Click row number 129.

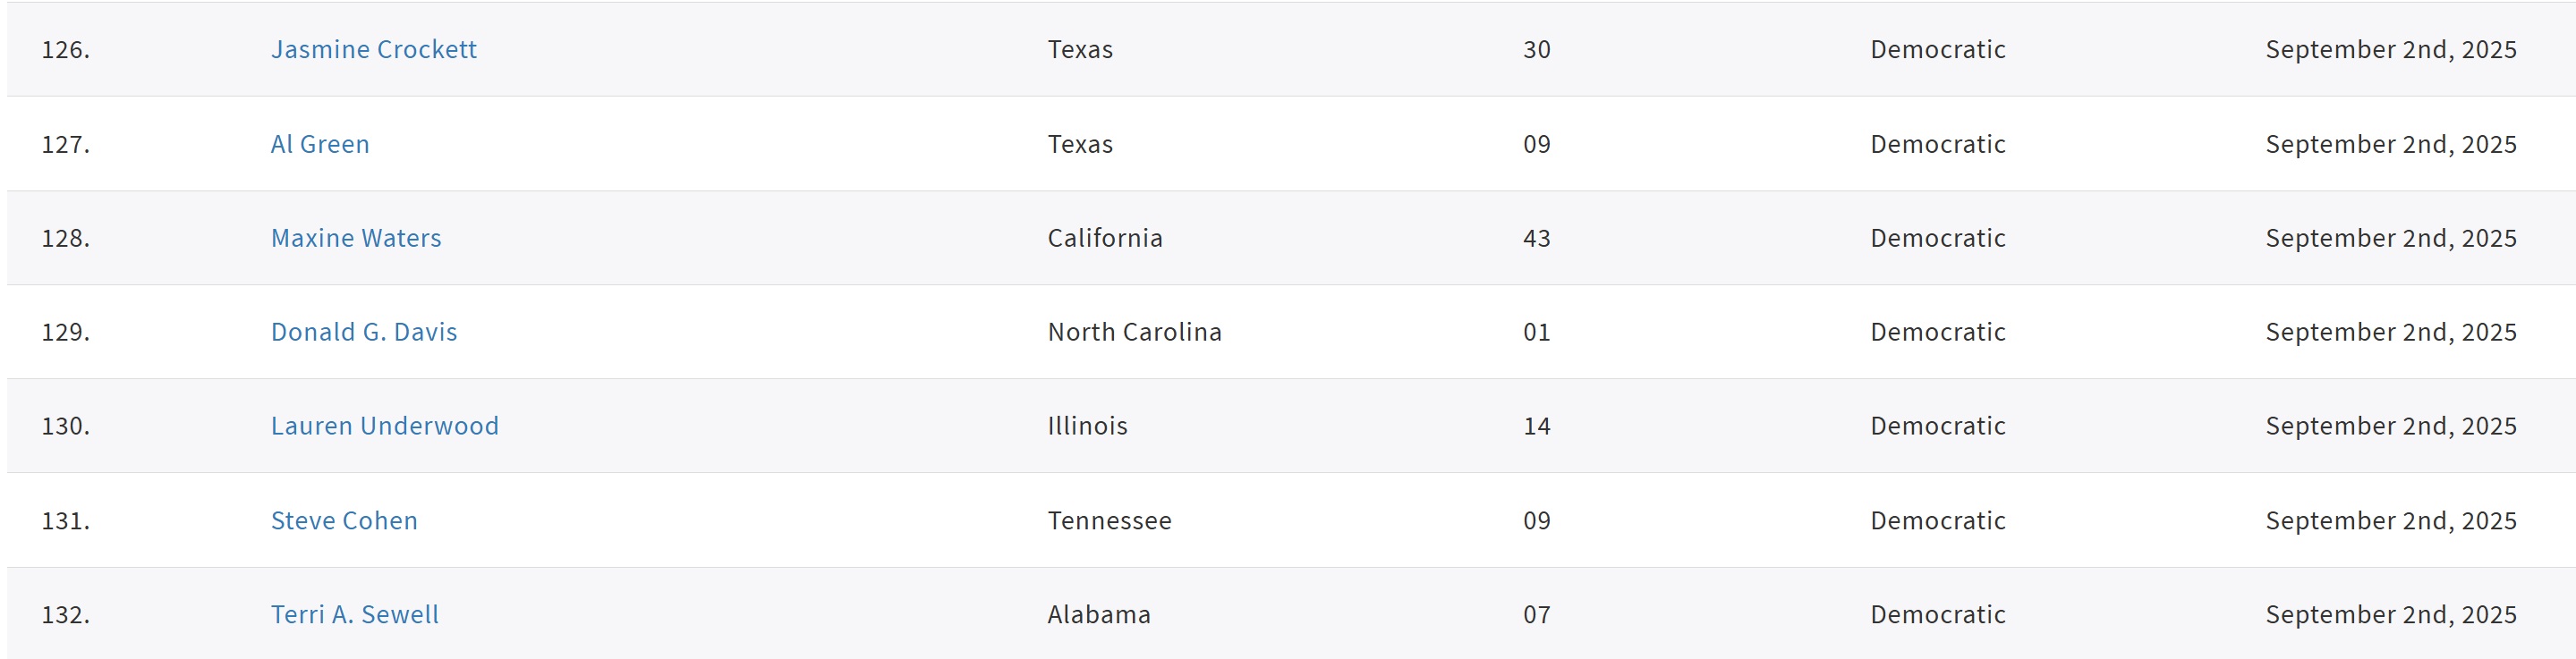66,332
